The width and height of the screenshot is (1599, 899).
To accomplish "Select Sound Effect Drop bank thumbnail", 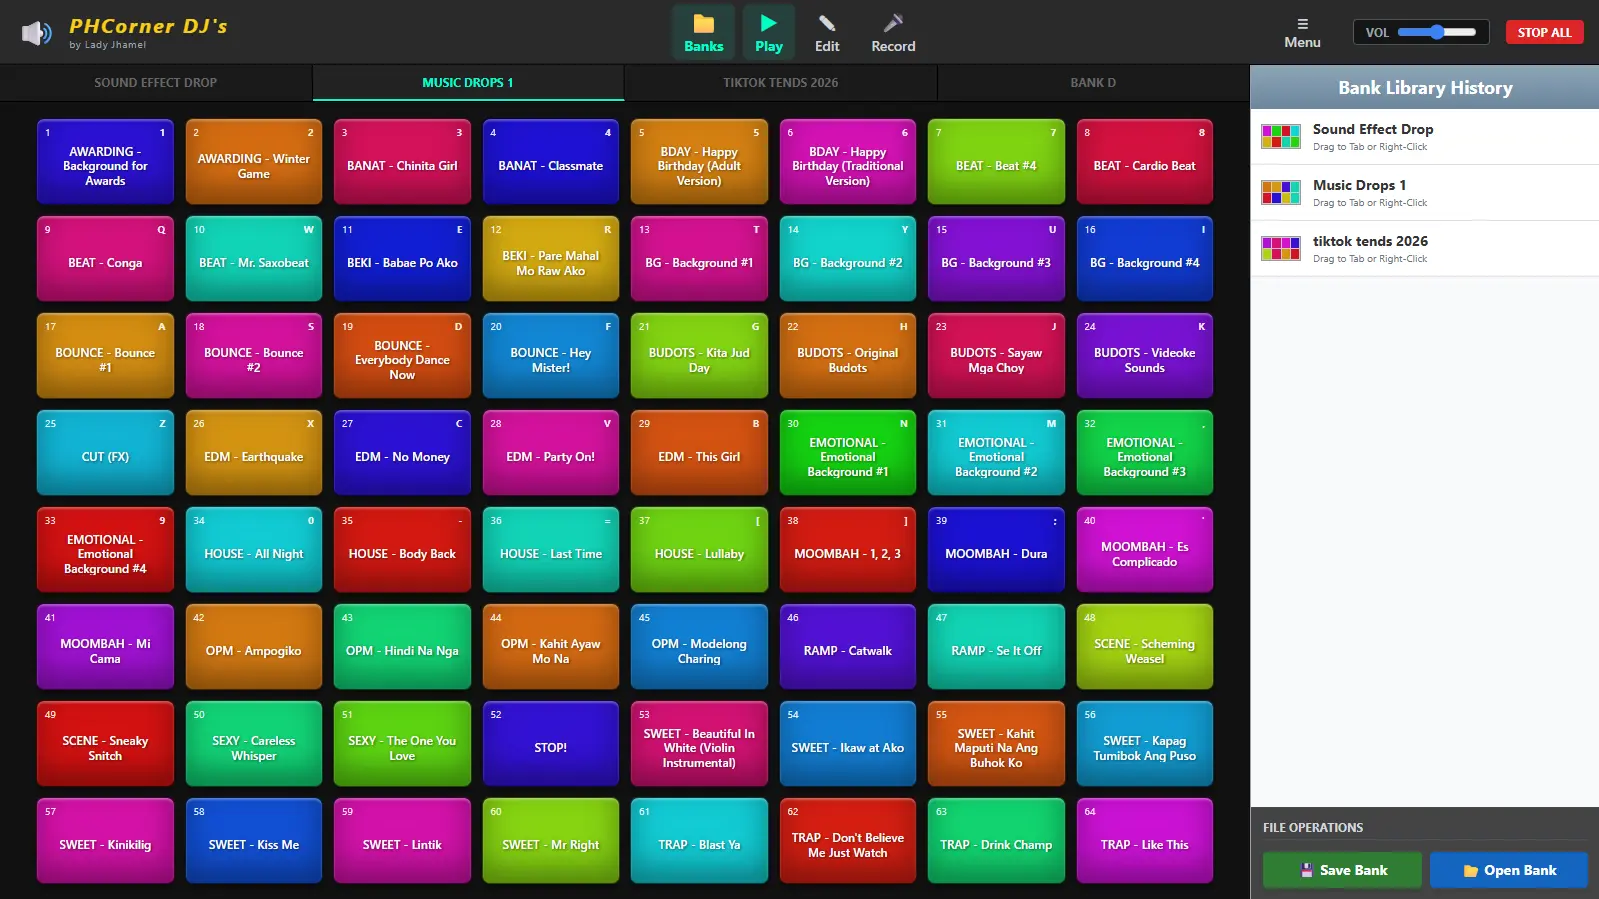I will pyautogui.click(x=1280, y=136).
